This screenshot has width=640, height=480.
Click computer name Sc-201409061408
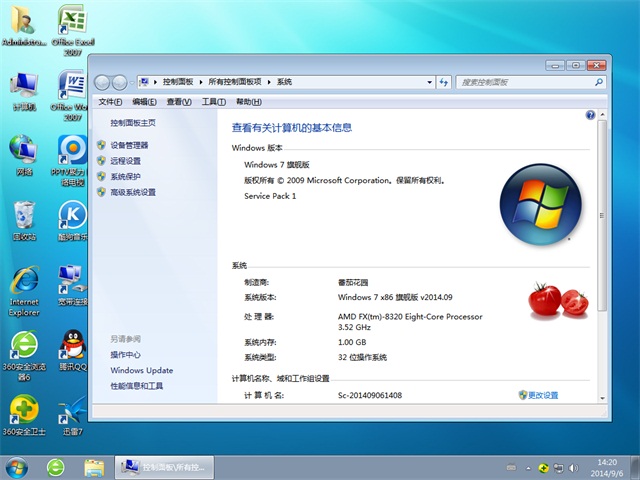coord(370,395)
